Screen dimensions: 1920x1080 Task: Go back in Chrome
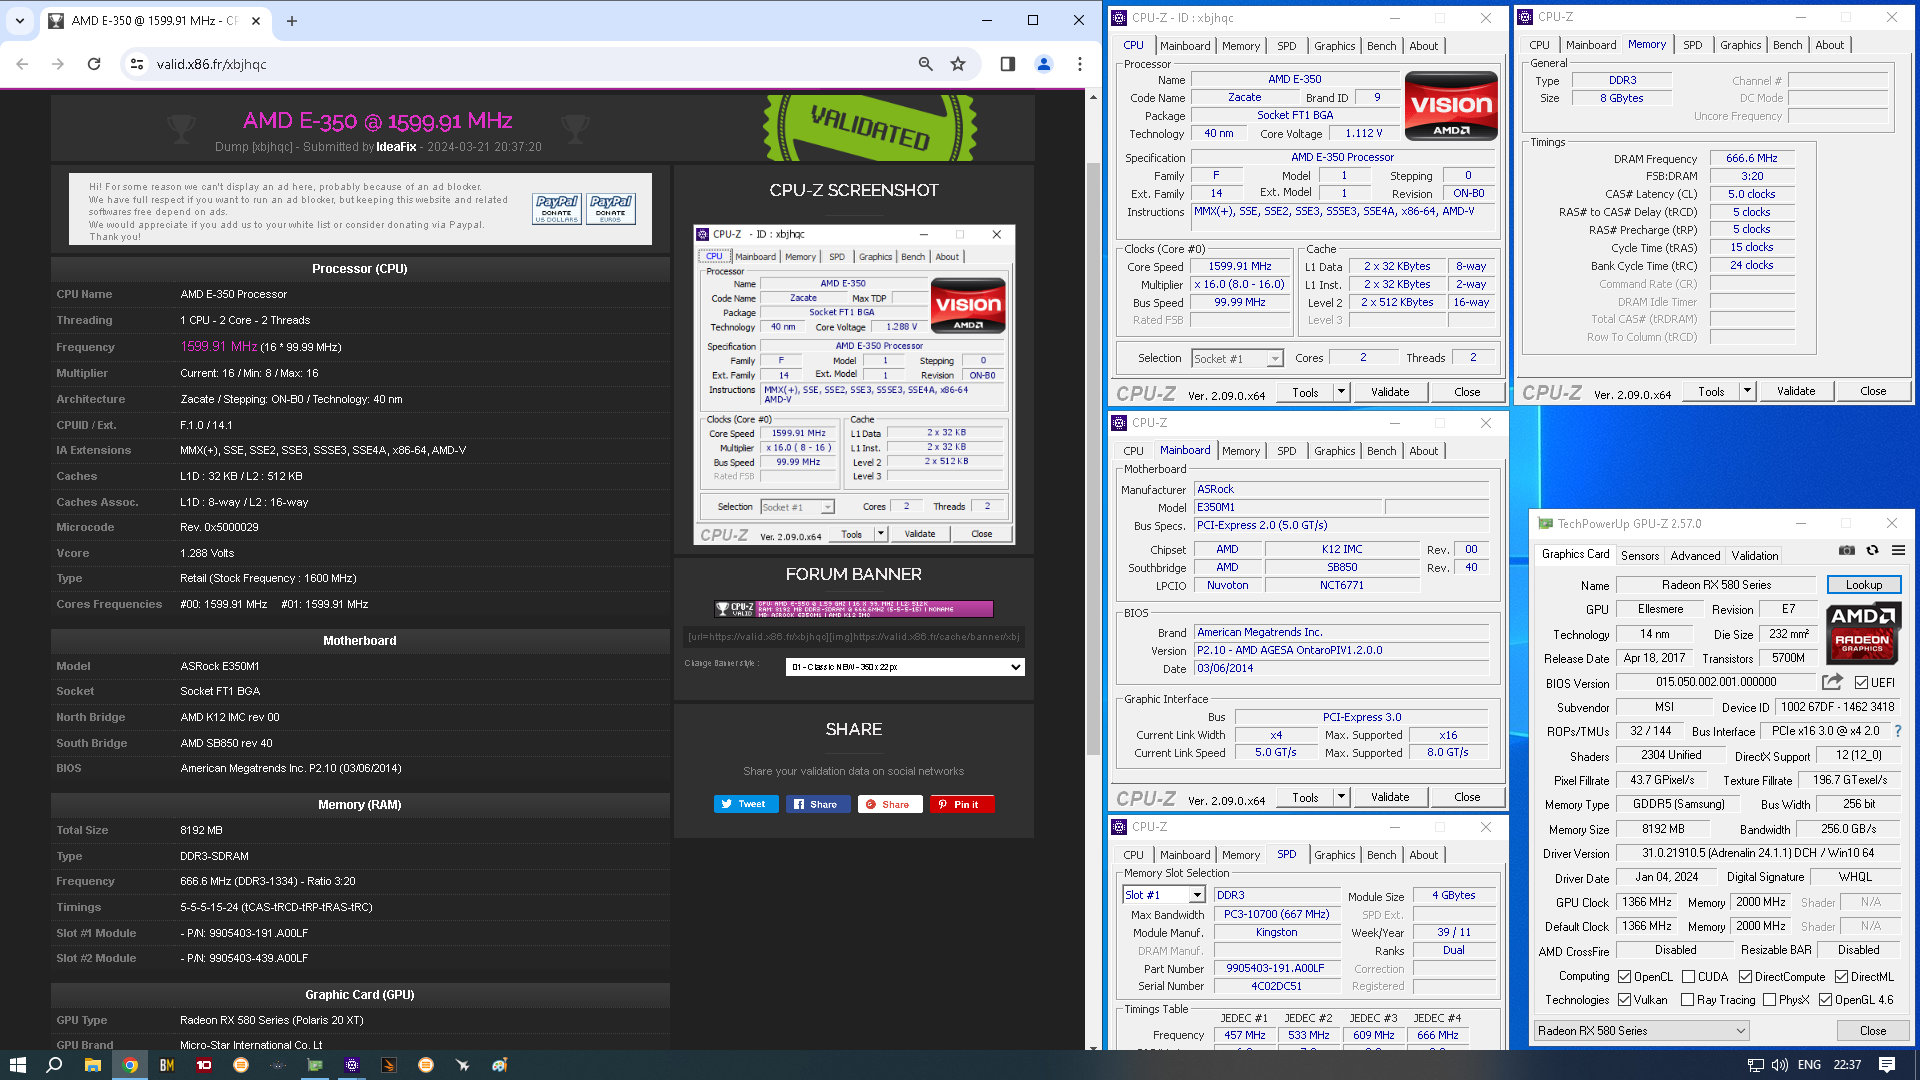coord(22,64)
